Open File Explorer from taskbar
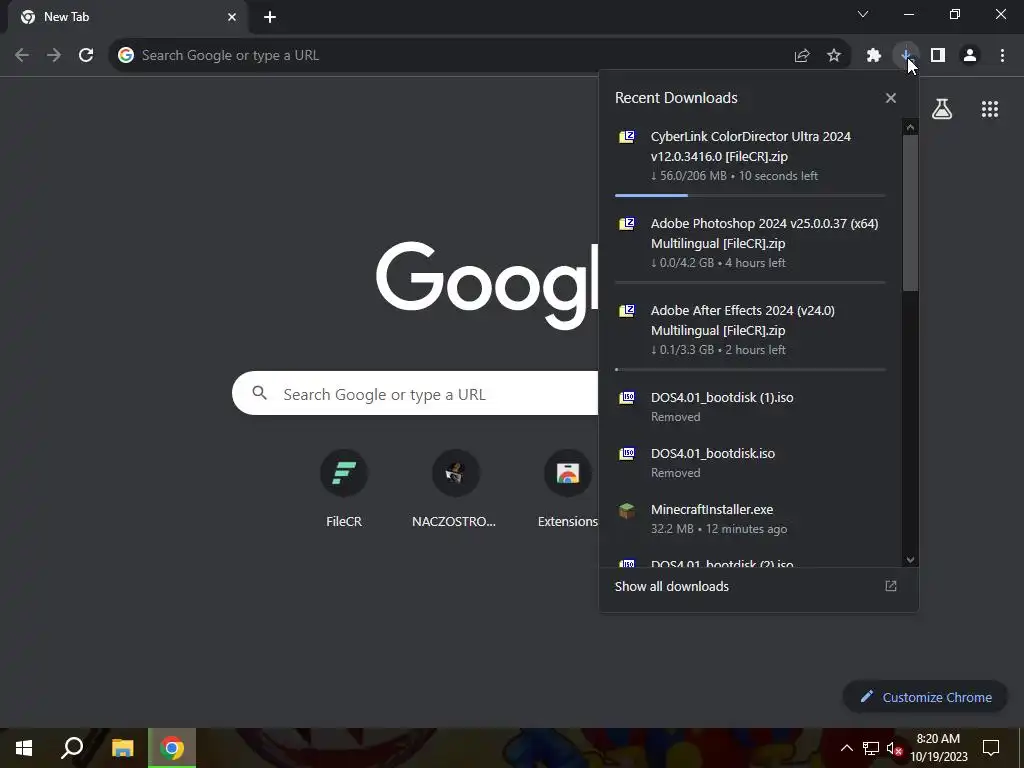 tap(122, 748)
